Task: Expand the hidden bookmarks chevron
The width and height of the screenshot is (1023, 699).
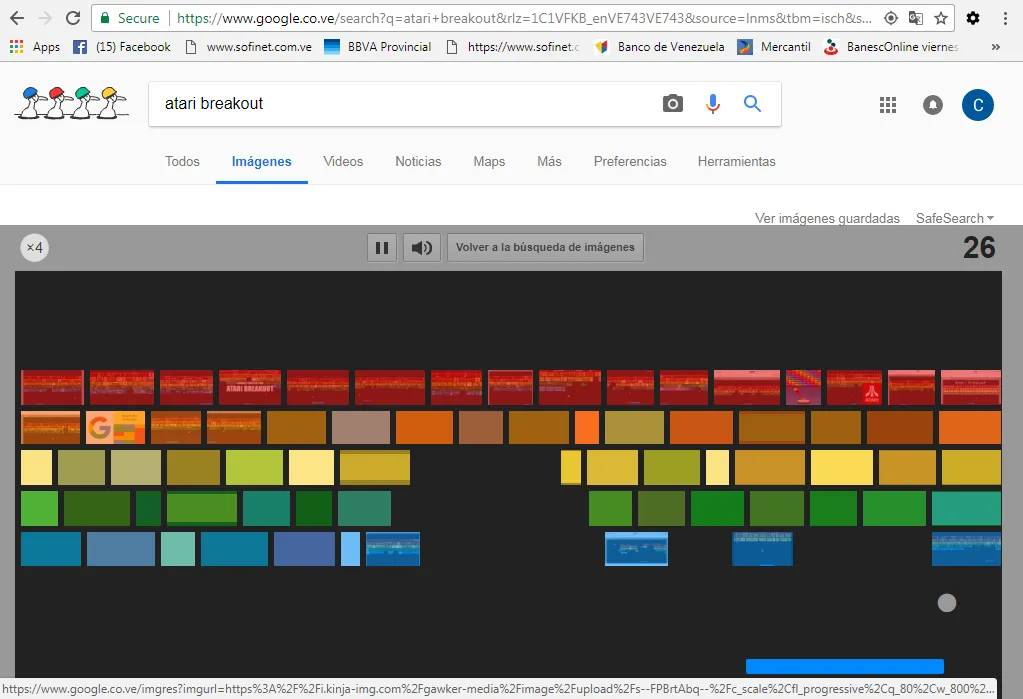Action: pos(996,47)
